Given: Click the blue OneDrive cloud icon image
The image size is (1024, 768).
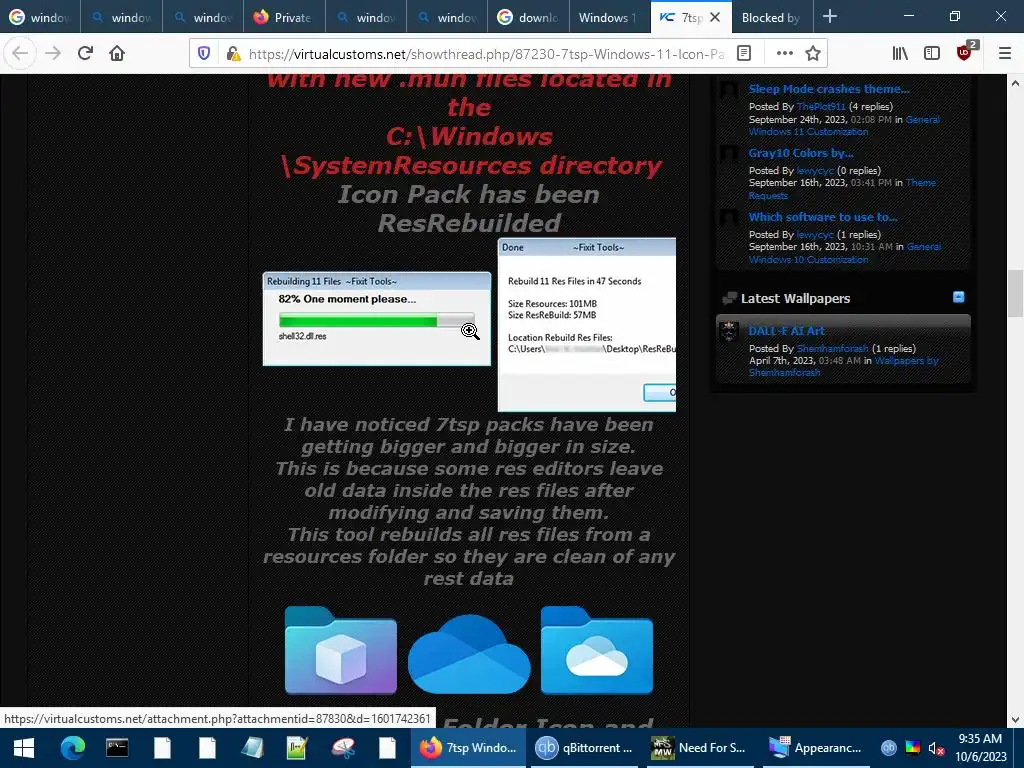Looking at the screenshot, I should coord(469,654).
